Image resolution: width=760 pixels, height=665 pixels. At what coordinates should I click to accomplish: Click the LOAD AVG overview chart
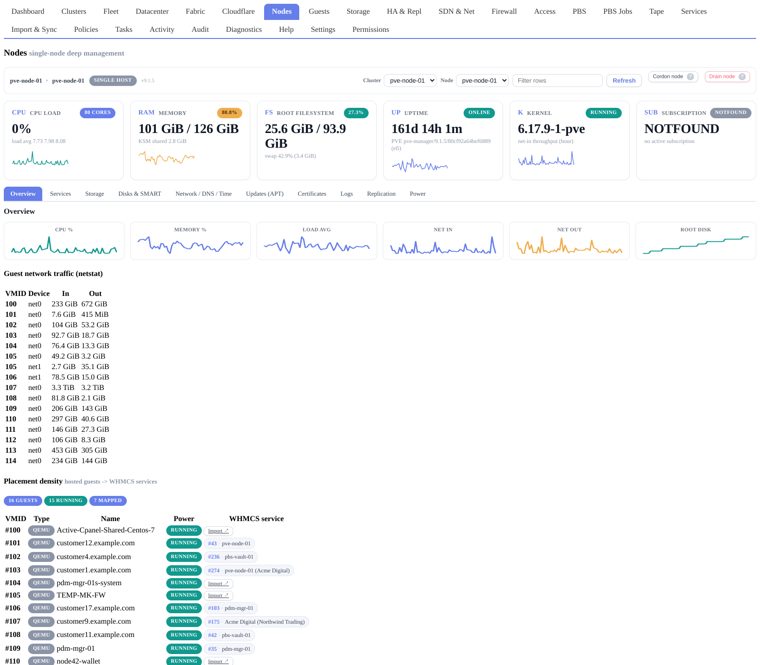pyautogui.click(x=317, y=241)
